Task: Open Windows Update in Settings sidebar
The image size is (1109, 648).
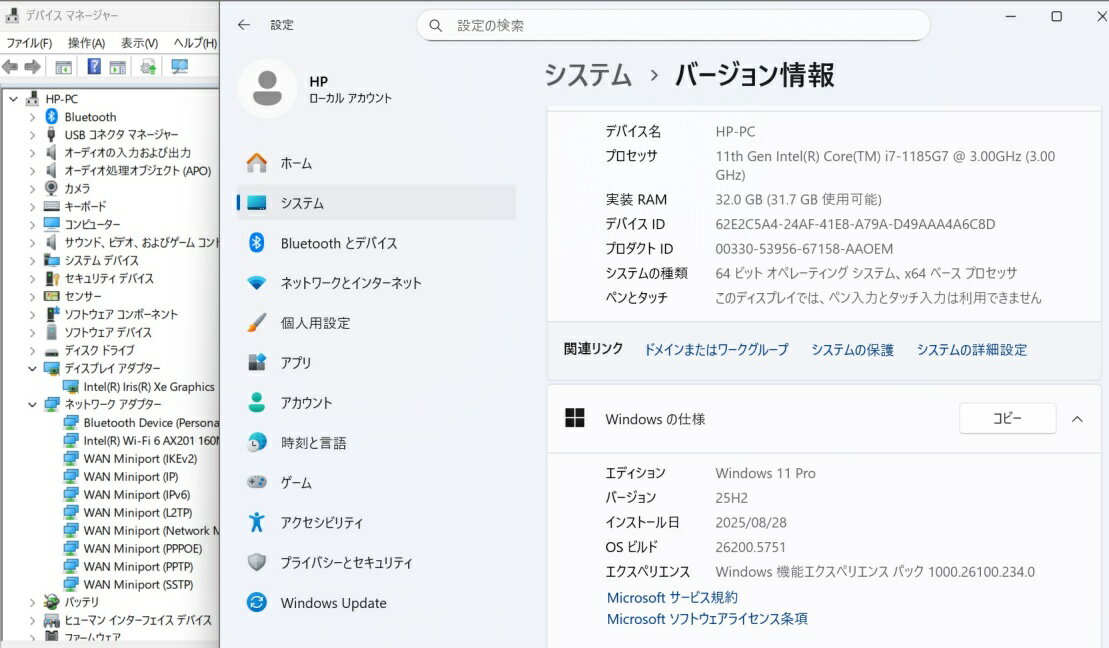Action: (333, 603)
